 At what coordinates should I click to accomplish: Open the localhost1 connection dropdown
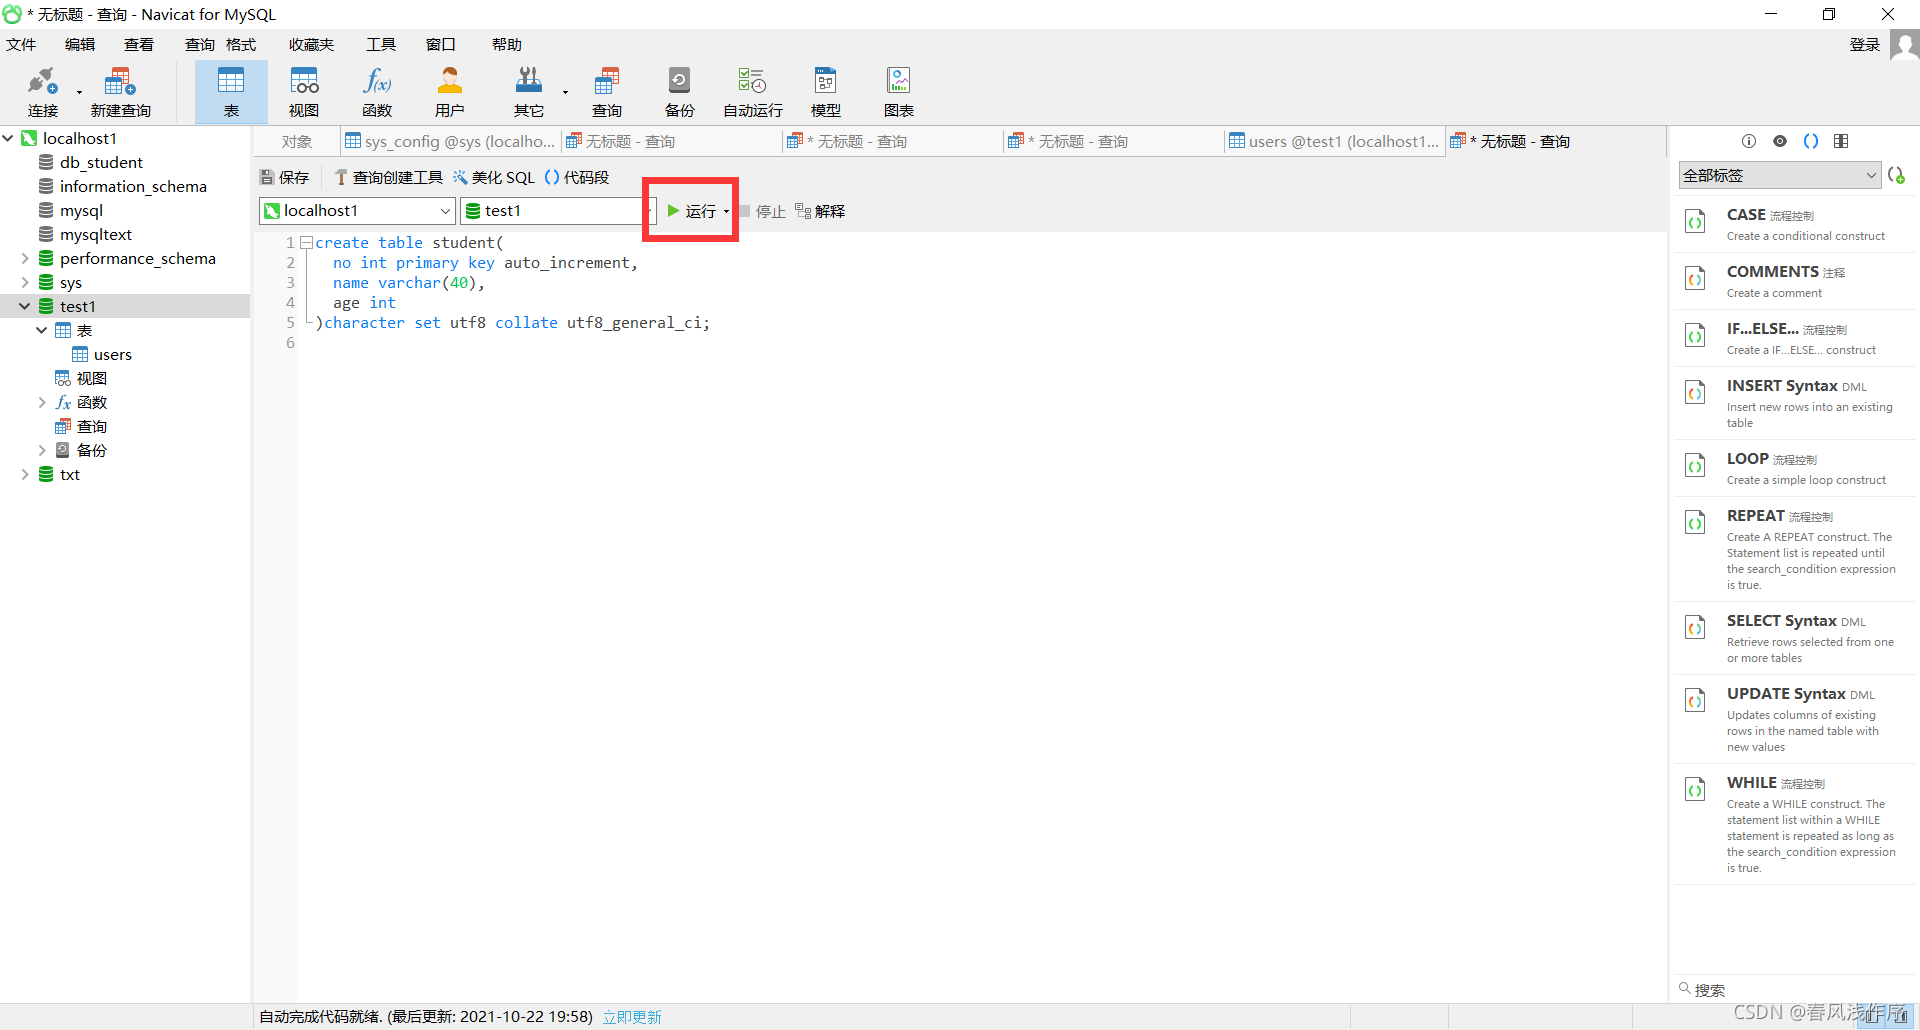[x=445, y=211]
